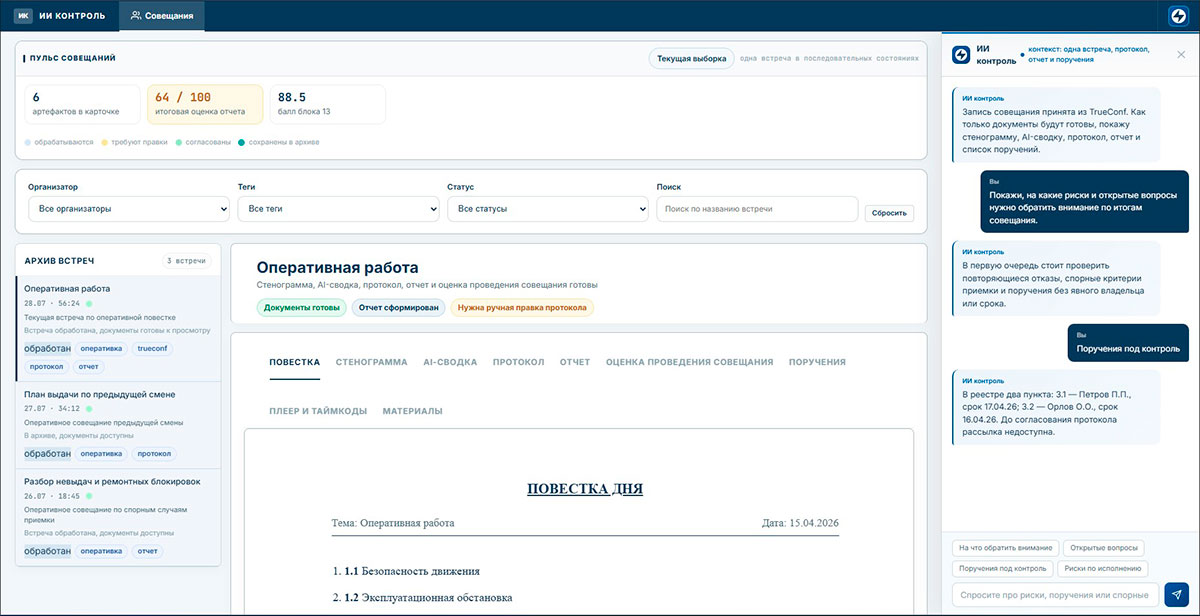Screen dimensions: 1200x616
Task: Click the meeting name search field
Action: pos(757,209)
